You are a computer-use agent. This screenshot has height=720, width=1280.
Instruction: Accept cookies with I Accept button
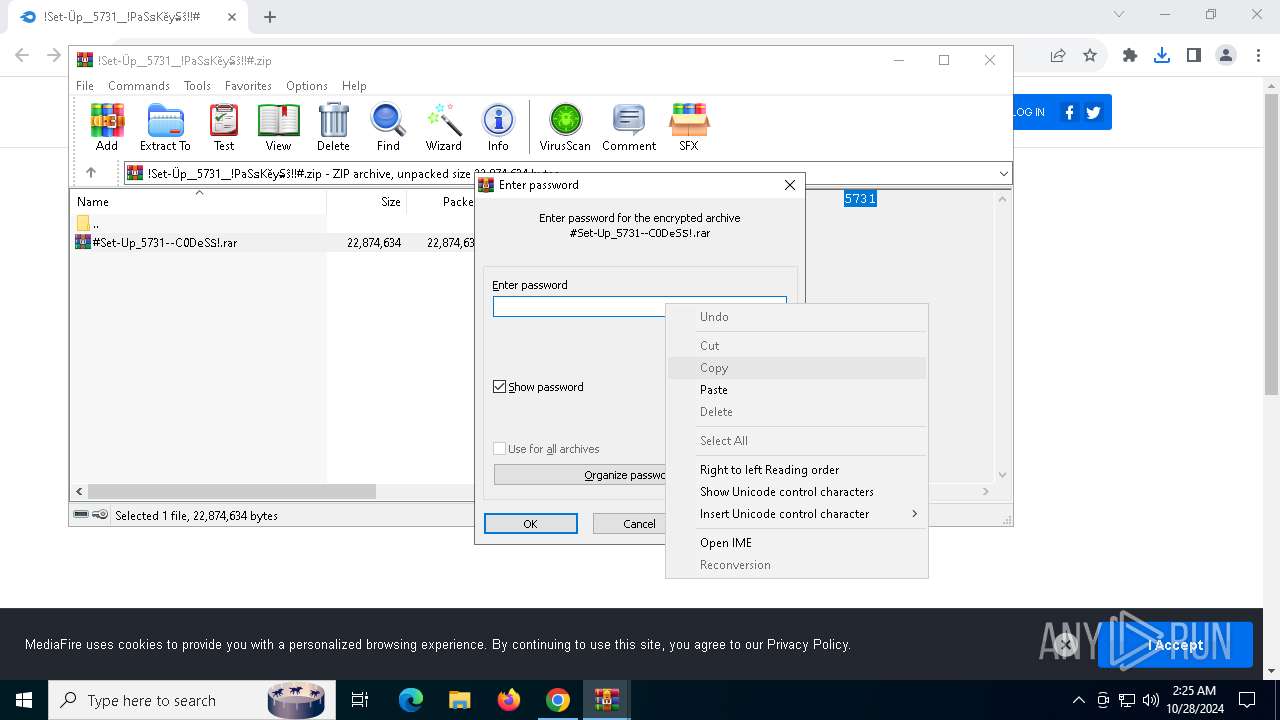pos(1175,645)
